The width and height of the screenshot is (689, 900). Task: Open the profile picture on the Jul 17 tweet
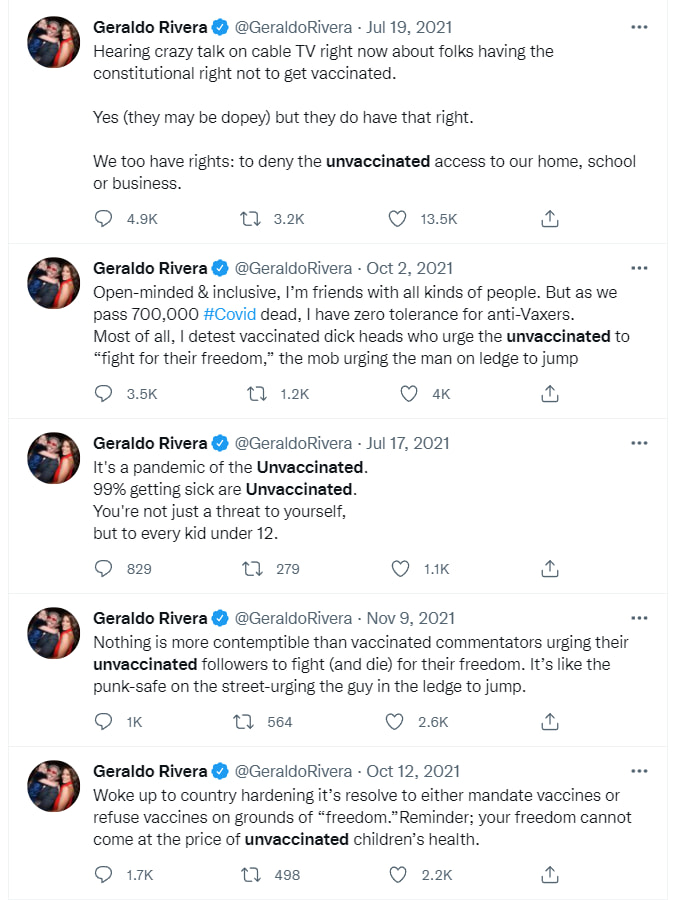coord(54,458)
